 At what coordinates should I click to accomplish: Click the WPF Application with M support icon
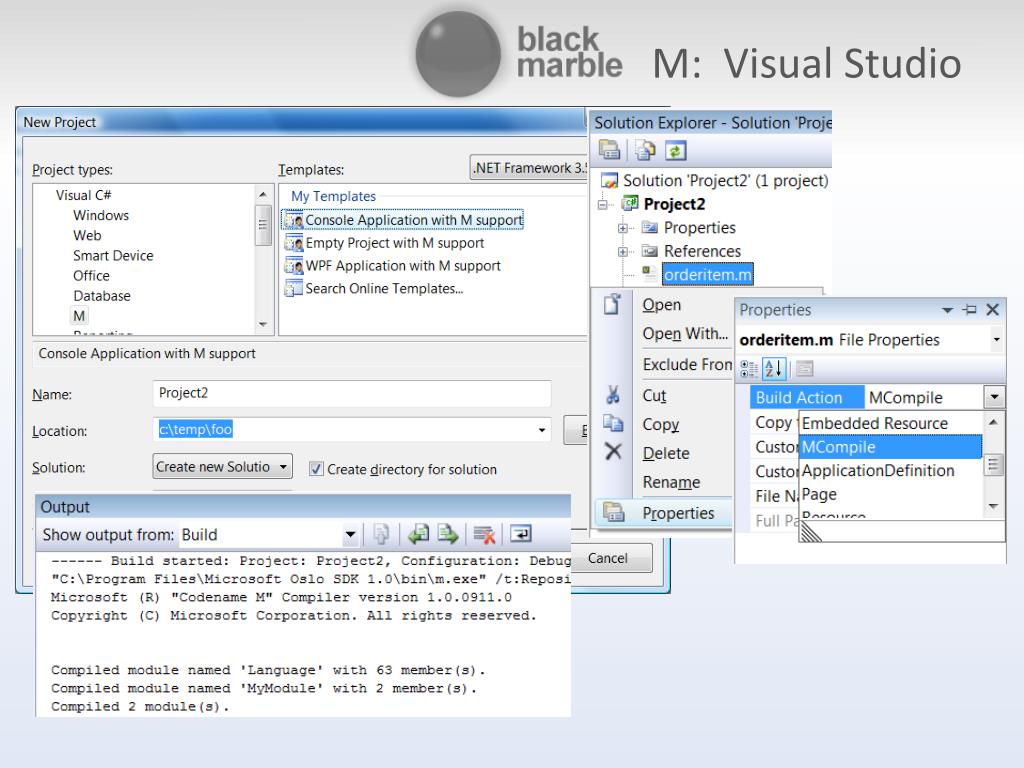pyautogui.click(x=294, y=266)
